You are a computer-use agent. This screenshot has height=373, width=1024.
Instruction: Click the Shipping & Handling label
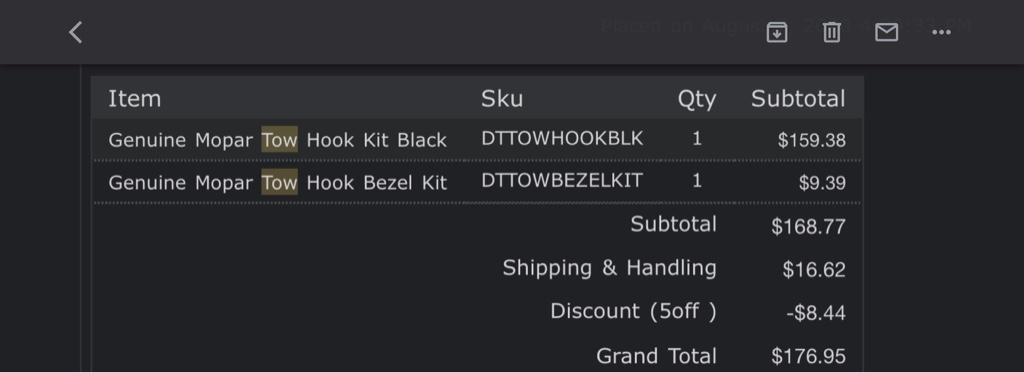click(x=609, y=268)
